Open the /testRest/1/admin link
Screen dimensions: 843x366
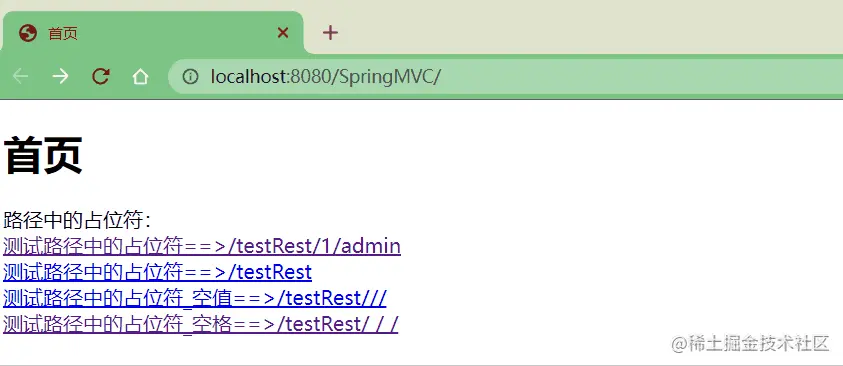tap(202, 246)
